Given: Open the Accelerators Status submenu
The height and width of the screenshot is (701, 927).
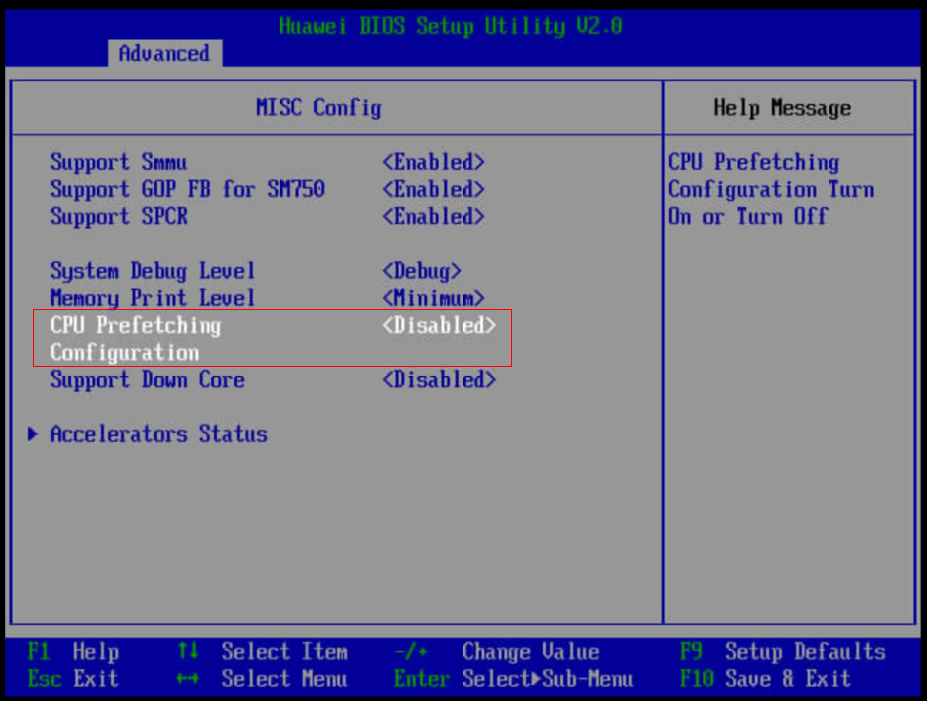Looking at the screenshot, I should click(x=158, y=434).
